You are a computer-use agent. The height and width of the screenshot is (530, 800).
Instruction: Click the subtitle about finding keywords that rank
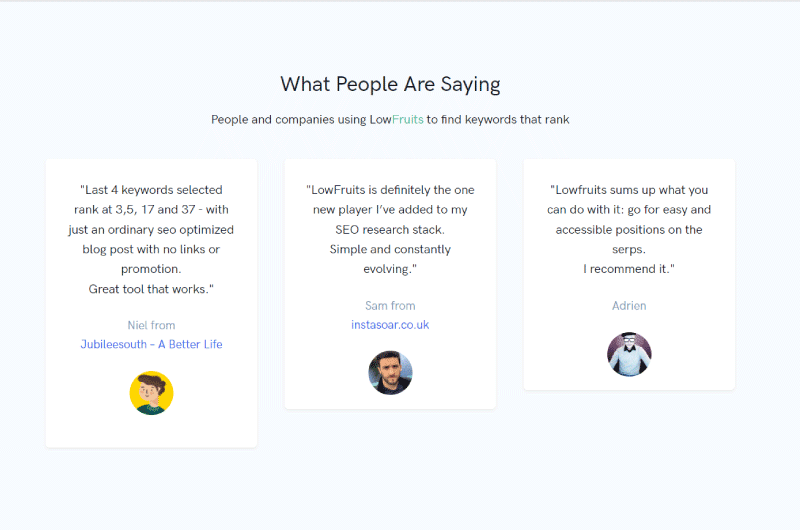coord(390,119)
